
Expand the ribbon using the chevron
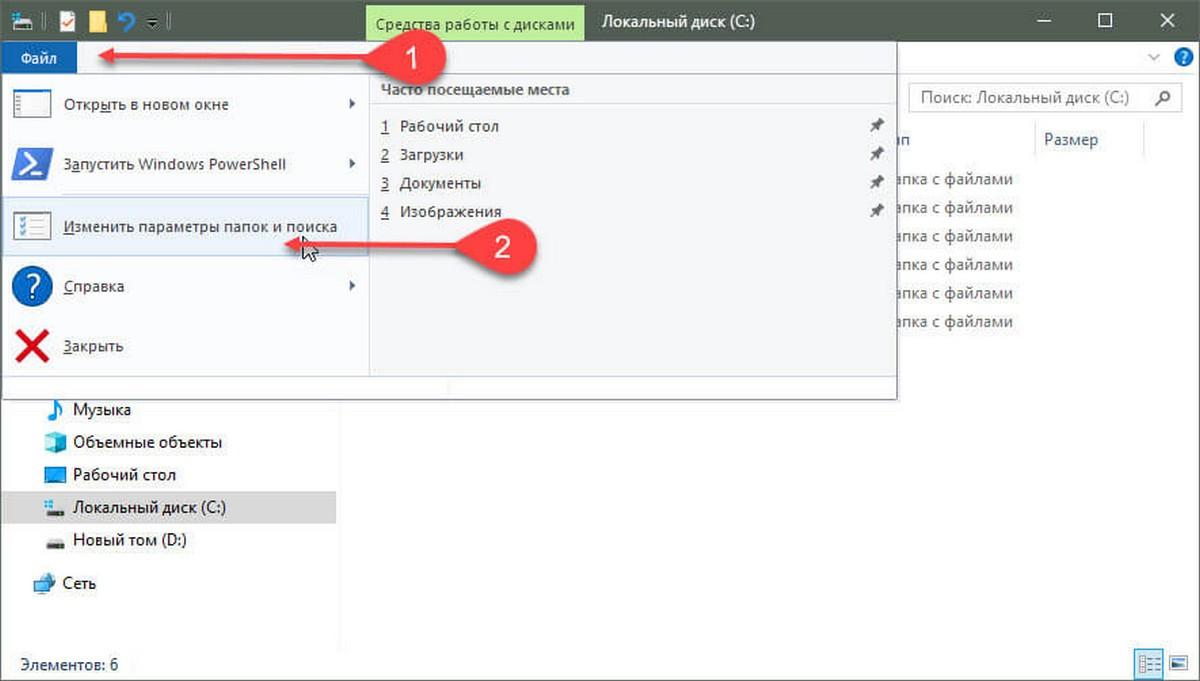tap(1155, 58)
